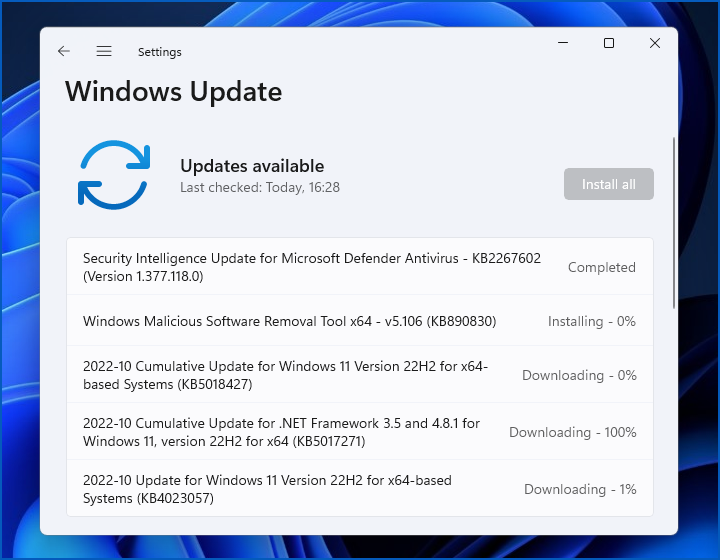Click the Windows Update page title

pyautogui.click(x=174, y=91)
